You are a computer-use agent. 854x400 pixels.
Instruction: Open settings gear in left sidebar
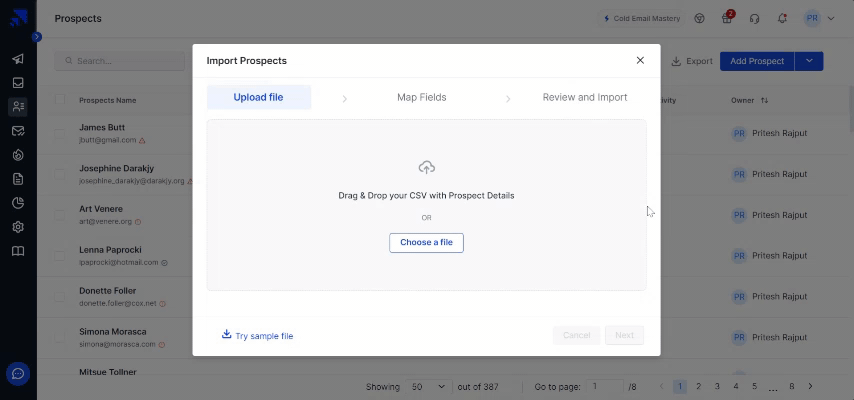point(18,227)
